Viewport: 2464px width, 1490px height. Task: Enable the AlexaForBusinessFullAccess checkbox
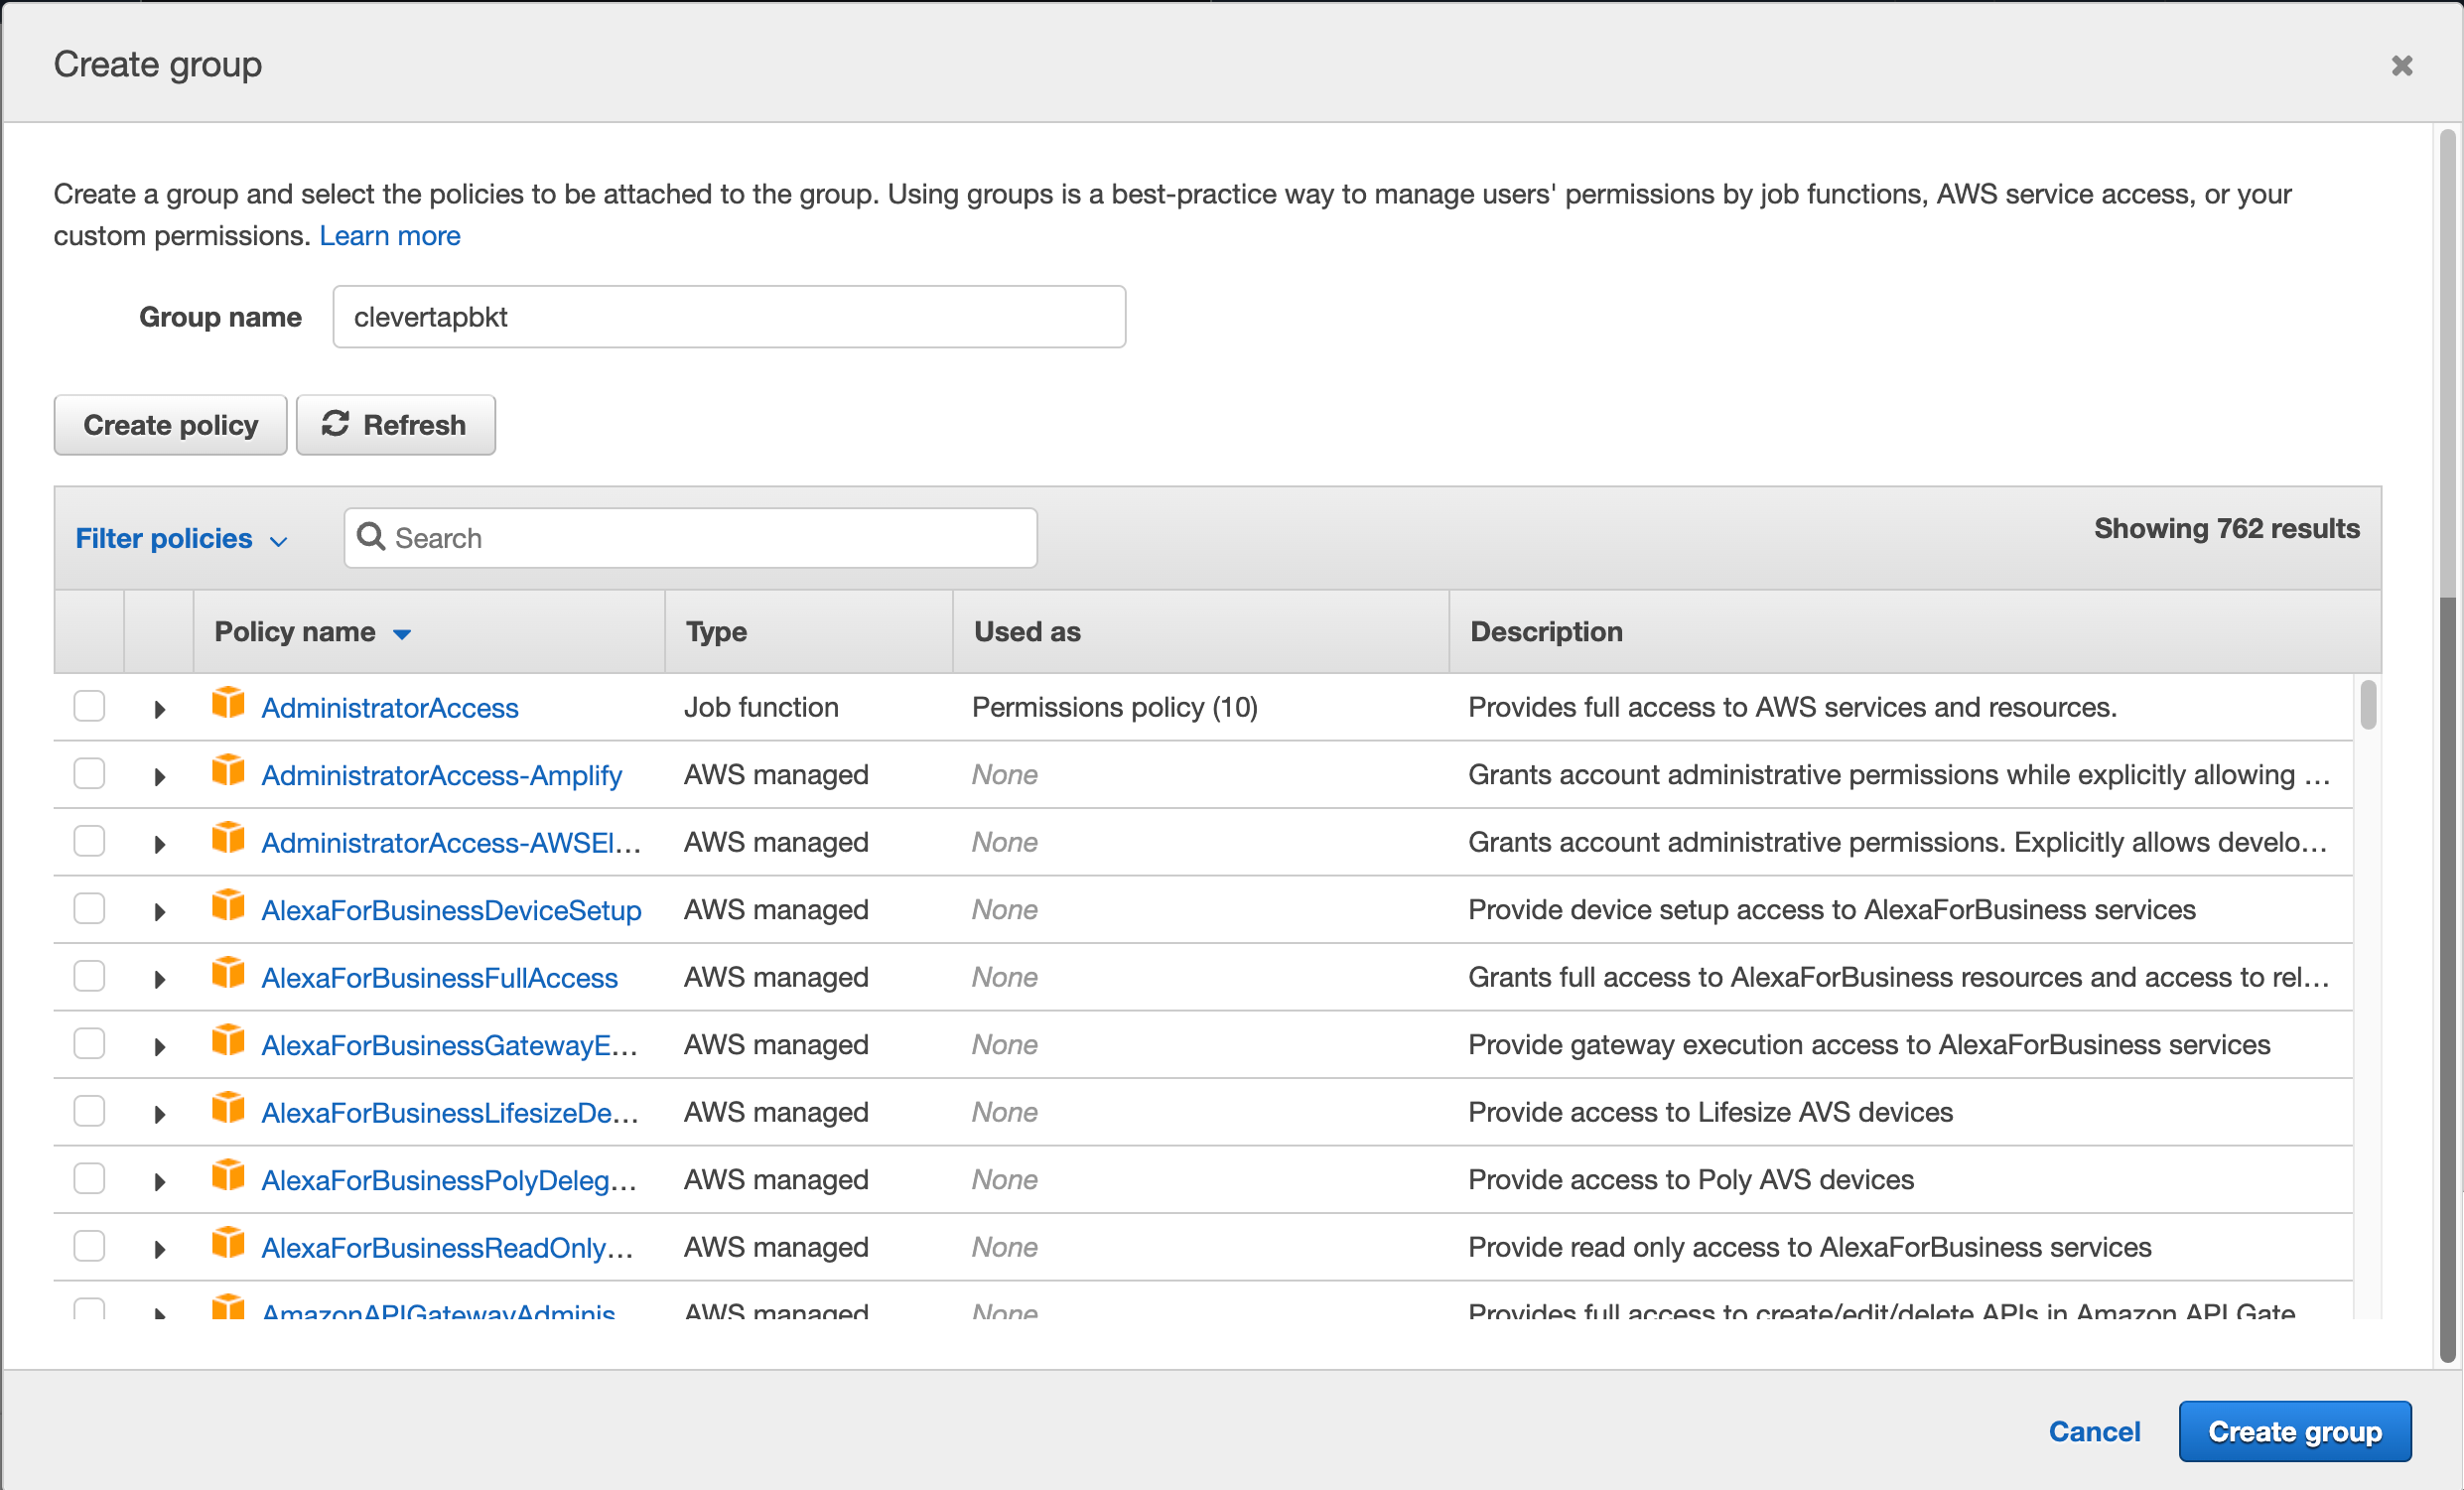tap(89, 976)
